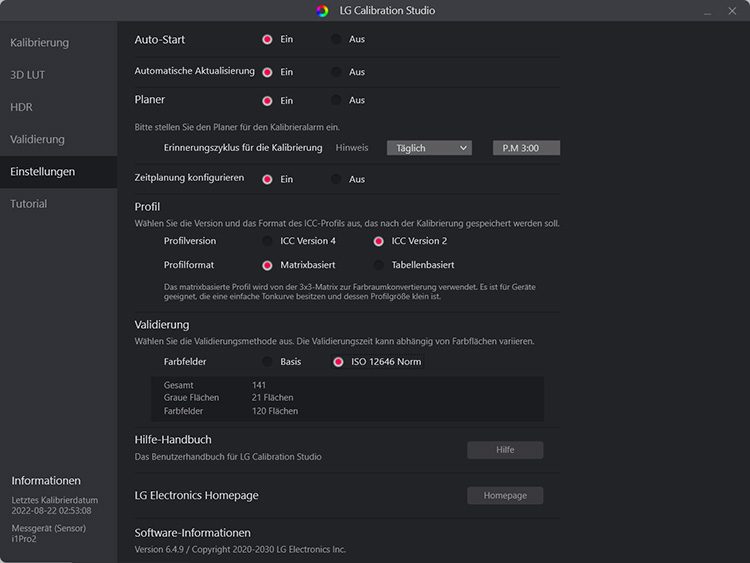Turn Planer off with Aus
The height and width of the screenshot is (563, 750).
tap(336, 100)
